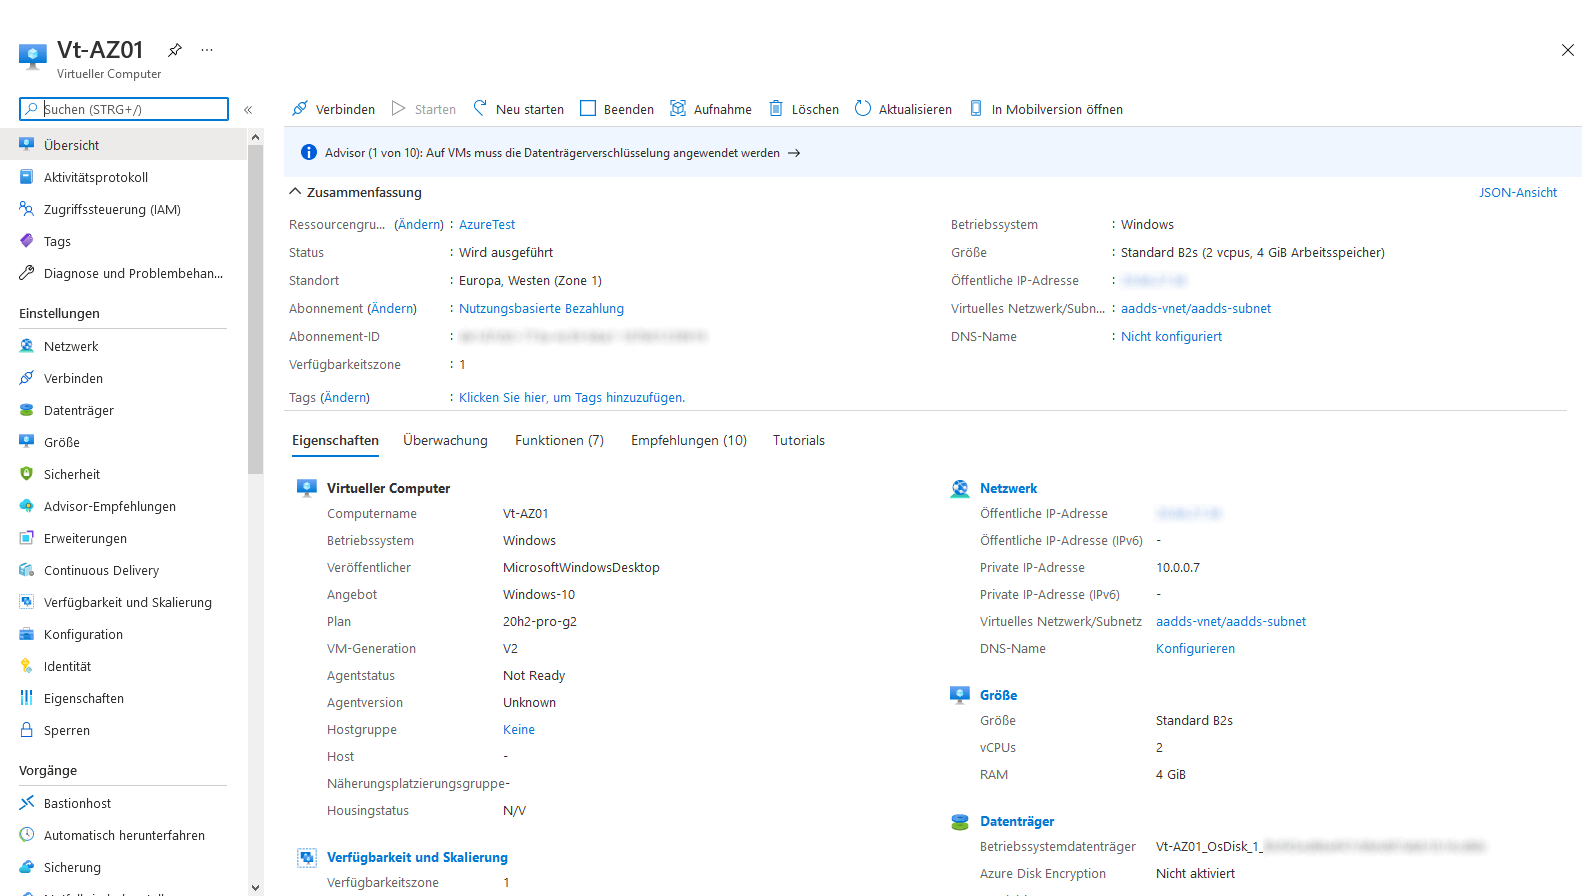Open the Tutorials tab
The width and height of the screenshot is (1582, 896).
(x=799, y=441)
